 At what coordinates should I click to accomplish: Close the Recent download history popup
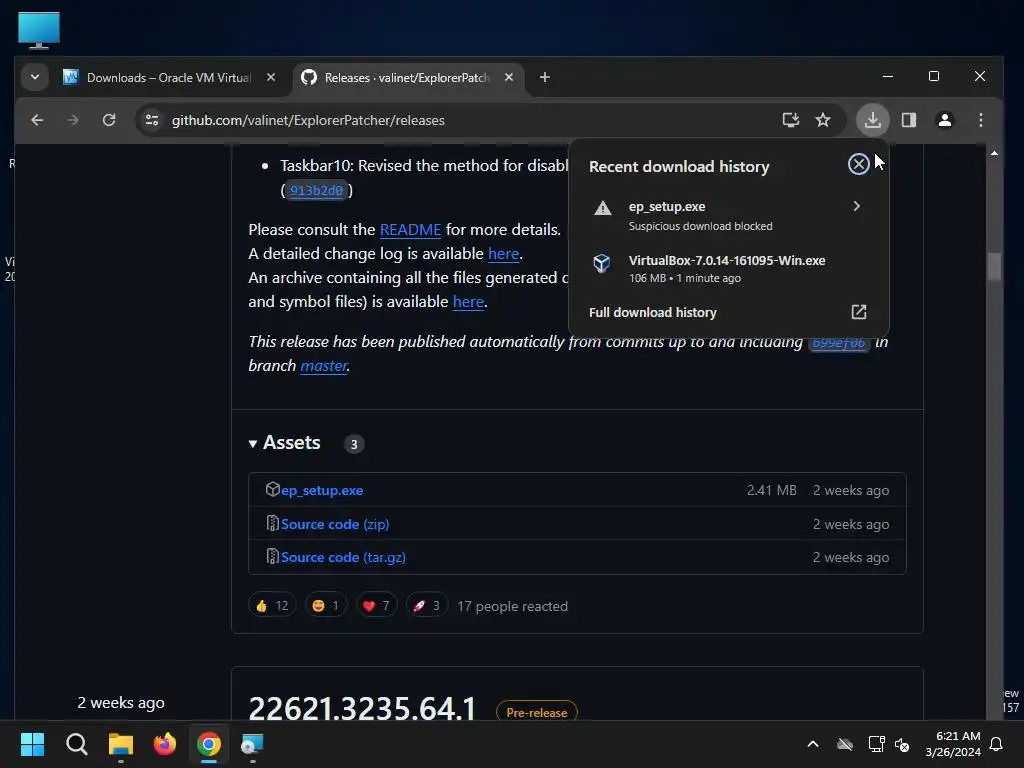pyautogui.click(x=858, y=164)
